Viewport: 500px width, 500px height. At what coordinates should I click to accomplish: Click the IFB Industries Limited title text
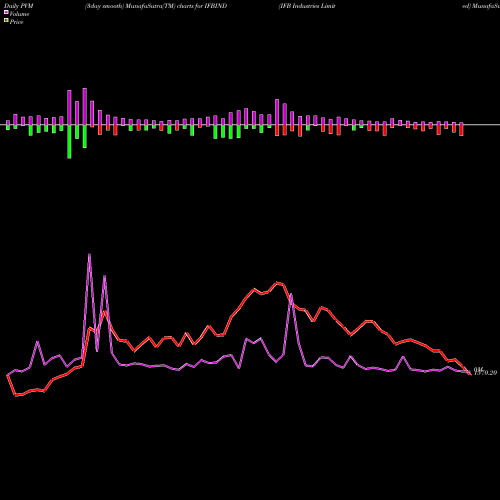[x=307, y=6]
